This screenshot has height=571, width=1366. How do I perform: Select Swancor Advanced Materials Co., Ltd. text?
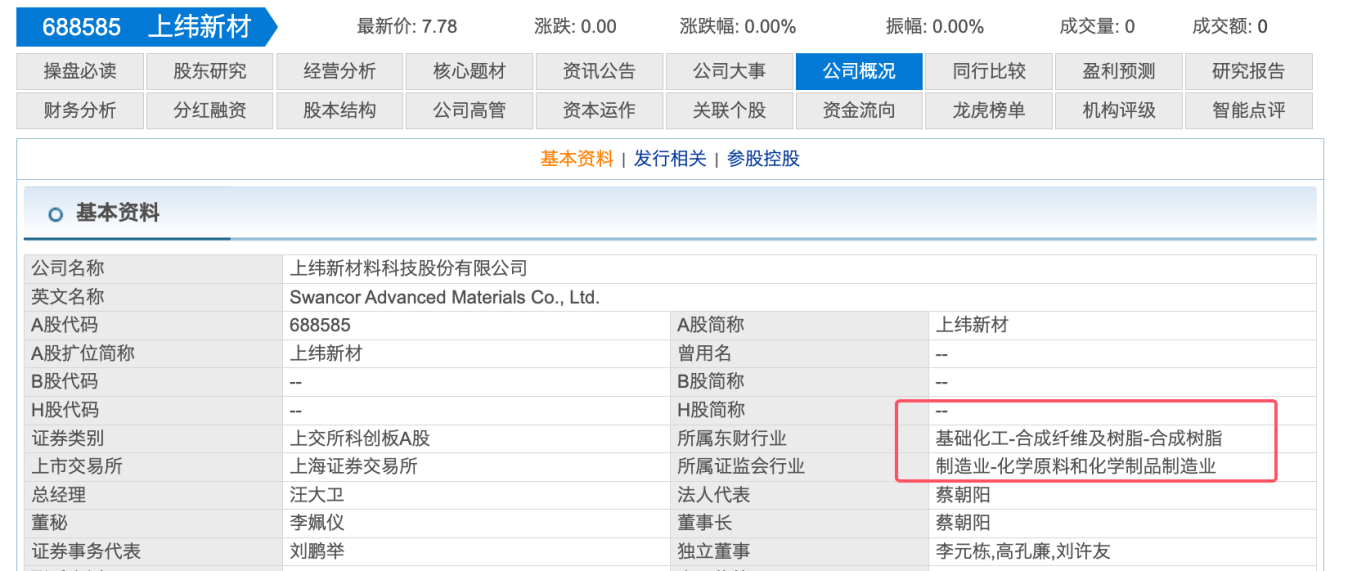point(444,297)
